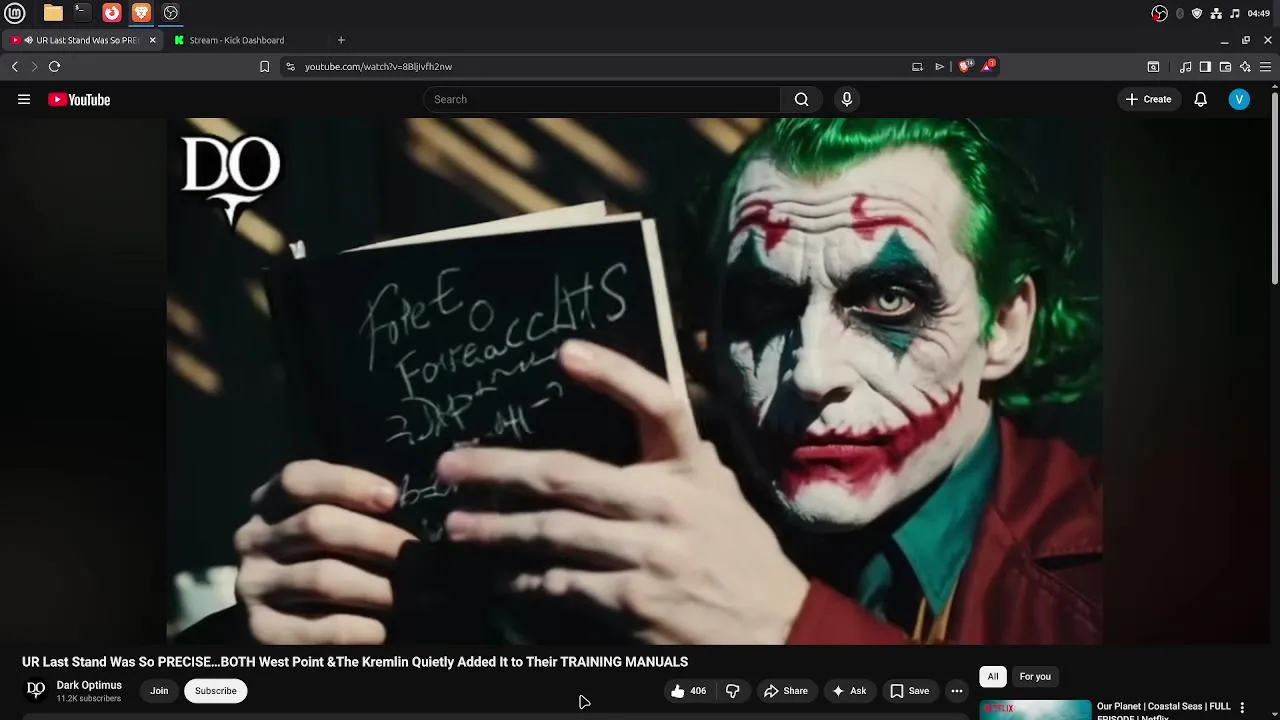Click the send/play arrow icon in address bar
Viewport: 1280px width, 720px height.
pos(939,67)
